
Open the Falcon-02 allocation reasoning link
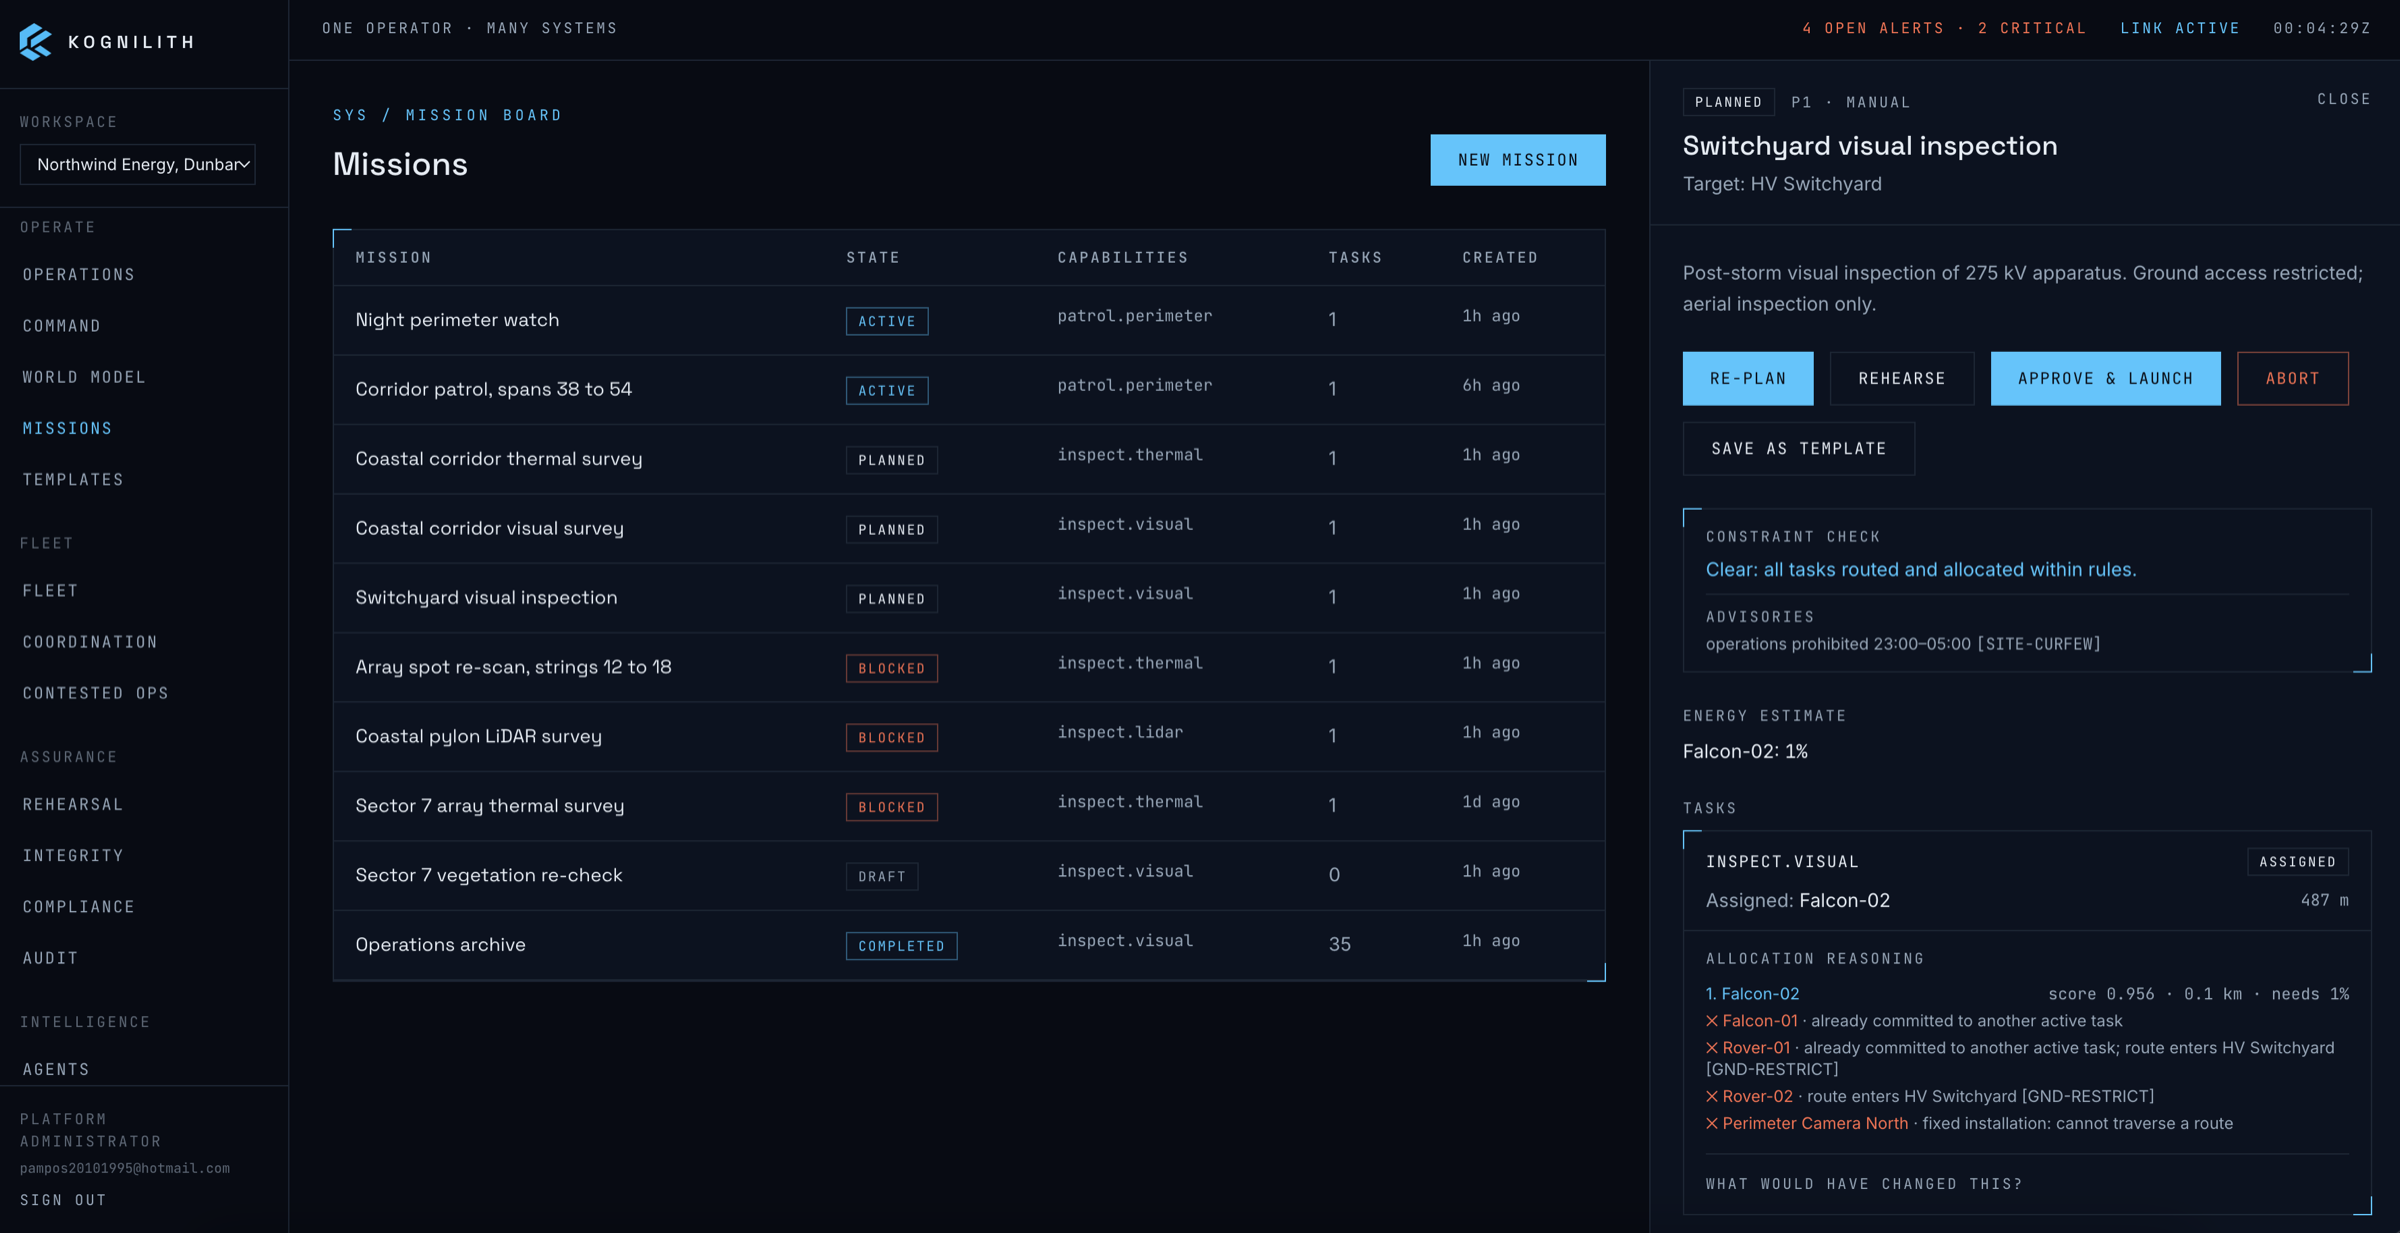(1752, 994)
